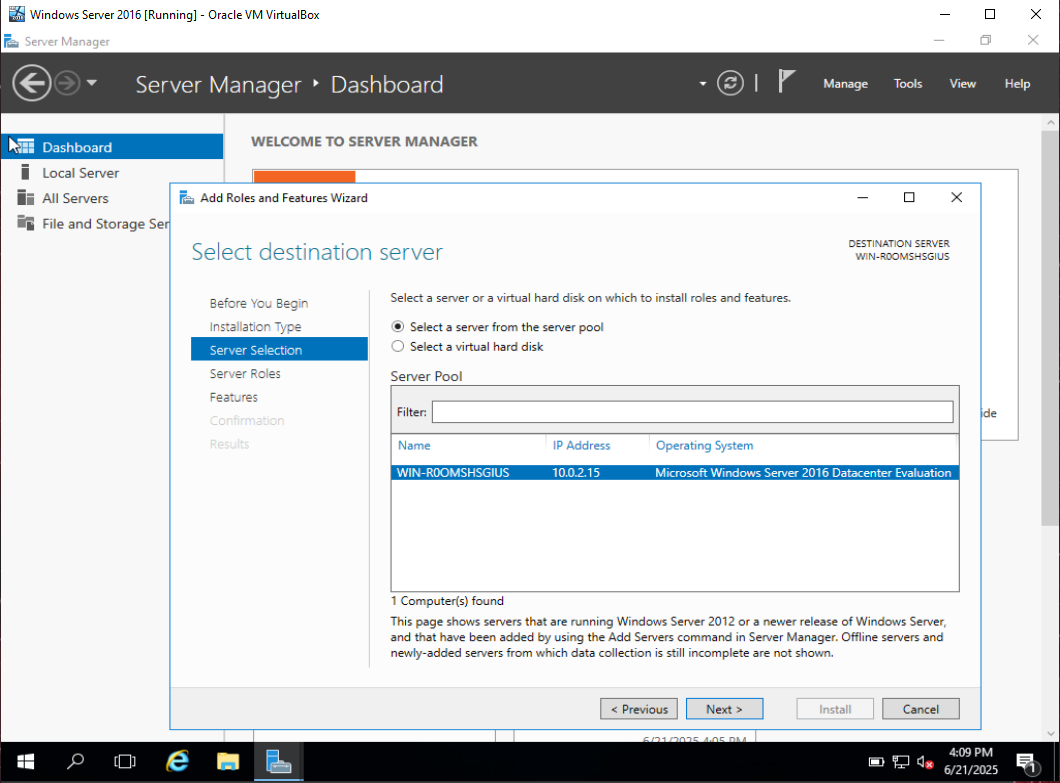Open the Tools menu
This screenshot has width=1060, height=783.
coord(907,84)
